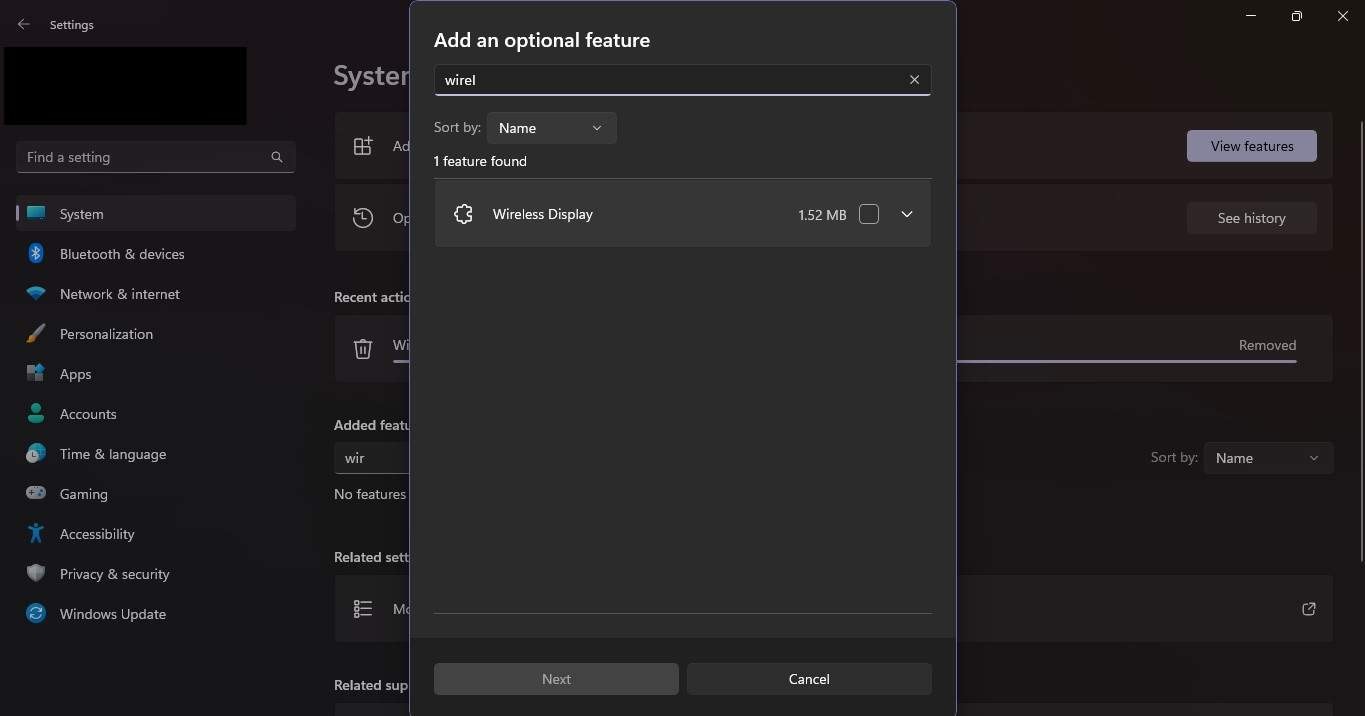Viewport: 1365px width, 716px height.
Task: Open Apps settings
Action: [156, 374]
